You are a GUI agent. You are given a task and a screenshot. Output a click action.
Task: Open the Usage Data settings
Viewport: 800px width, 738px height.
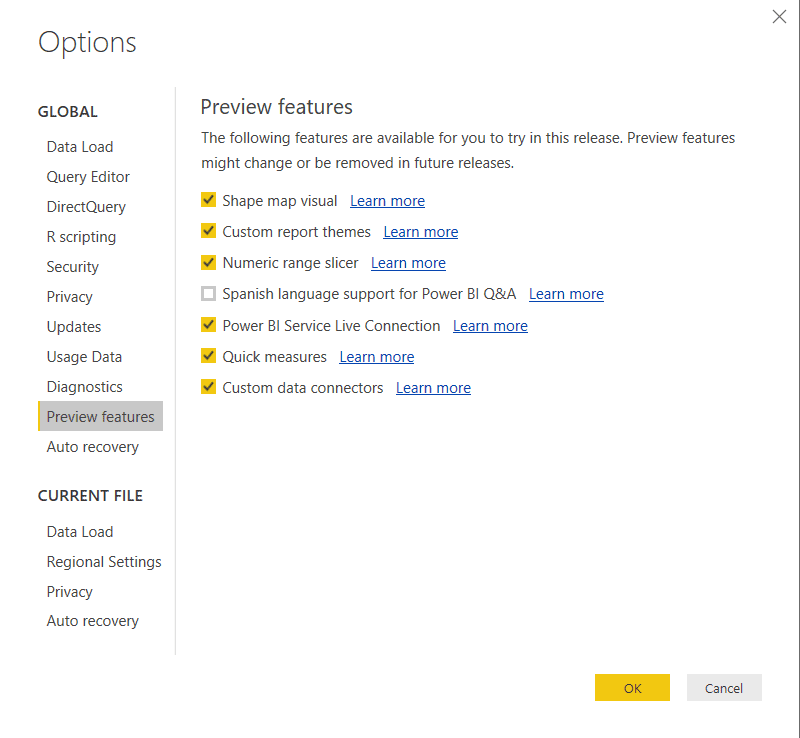(x=84, y=357)
